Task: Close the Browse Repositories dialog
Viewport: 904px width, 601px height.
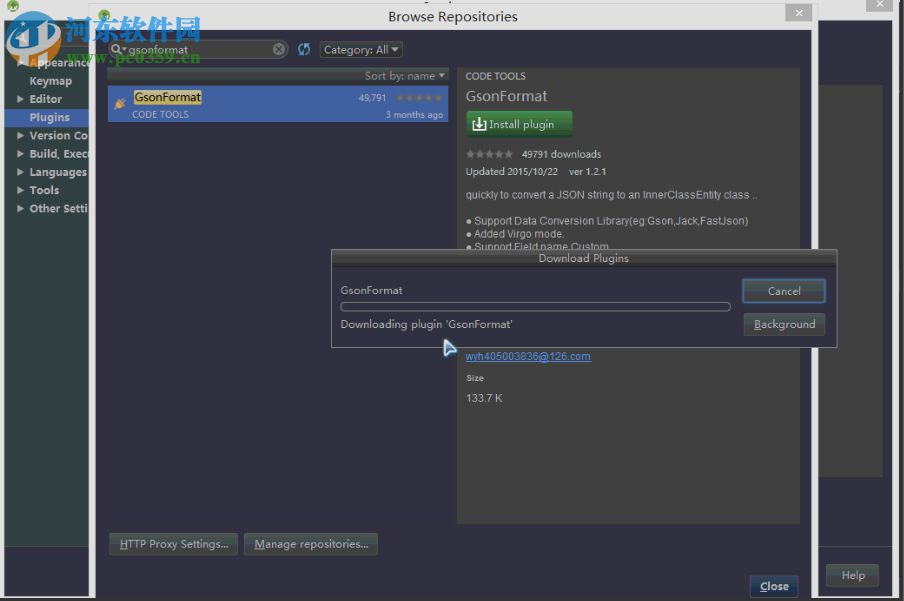Action: pyautogui.click(x=774, y=586)
